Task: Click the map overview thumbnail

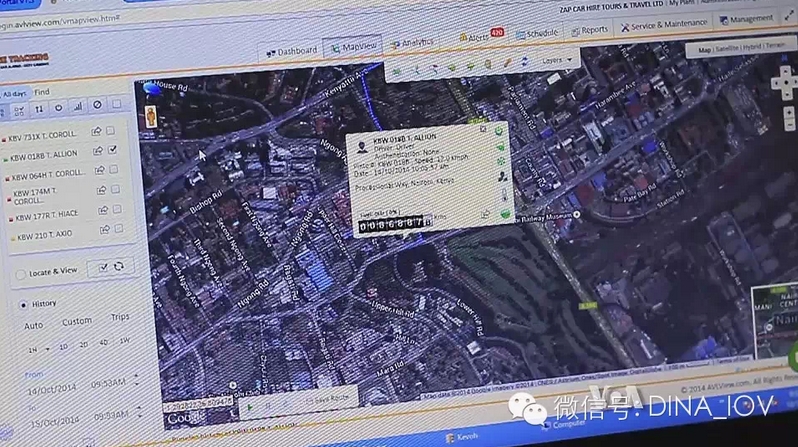Action: pyautogui.click(x=775, y=321)
